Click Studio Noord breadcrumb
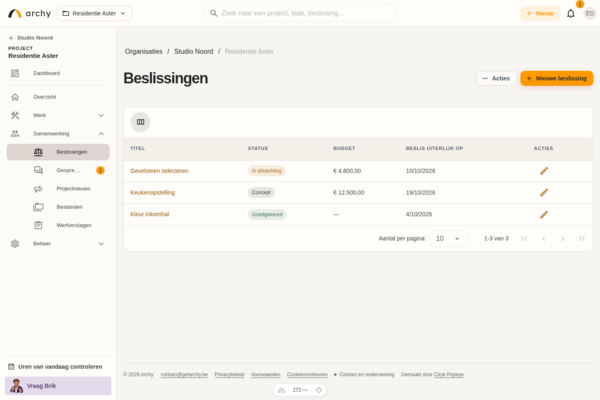This screenshot has height=400, width=600. [x=194, y=51]
